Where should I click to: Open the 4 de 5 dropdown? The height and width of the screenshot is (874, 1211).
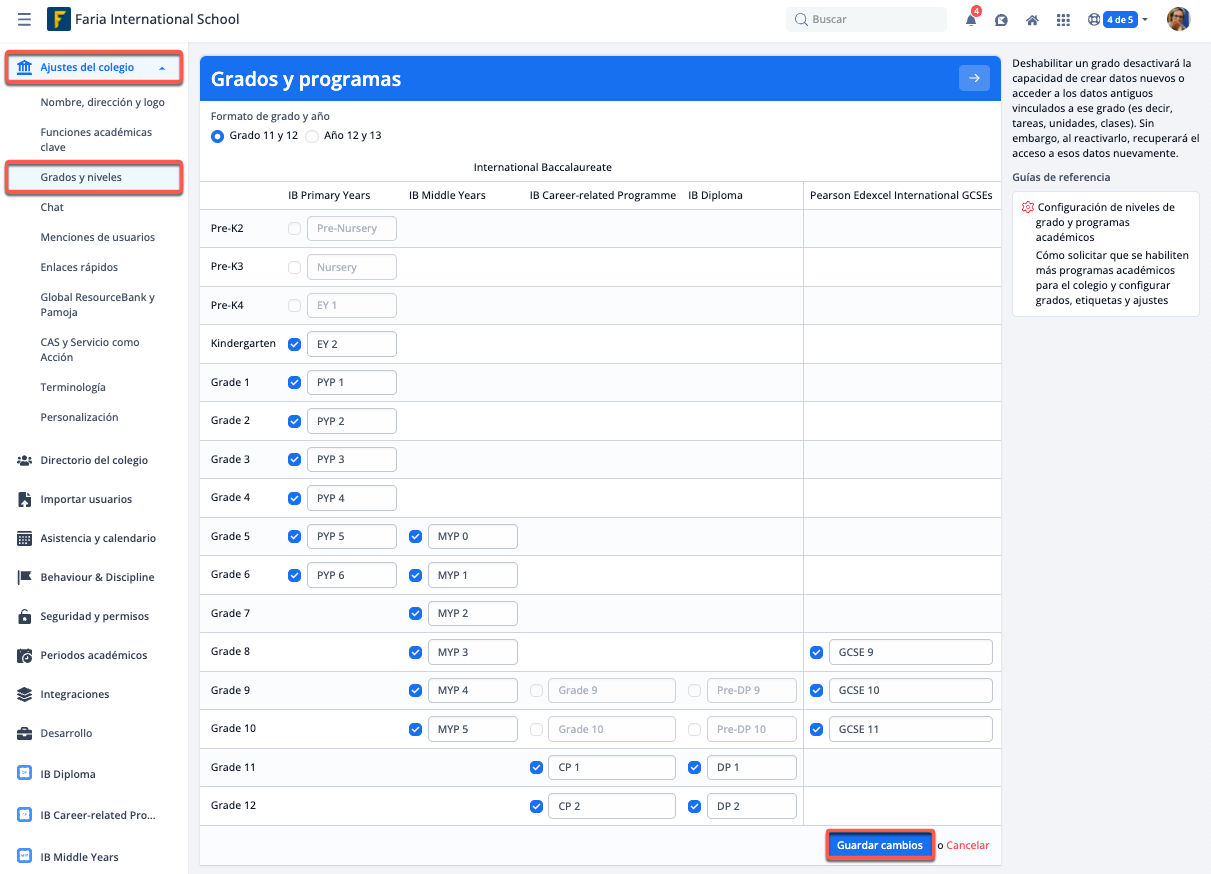coord(1126,20)
